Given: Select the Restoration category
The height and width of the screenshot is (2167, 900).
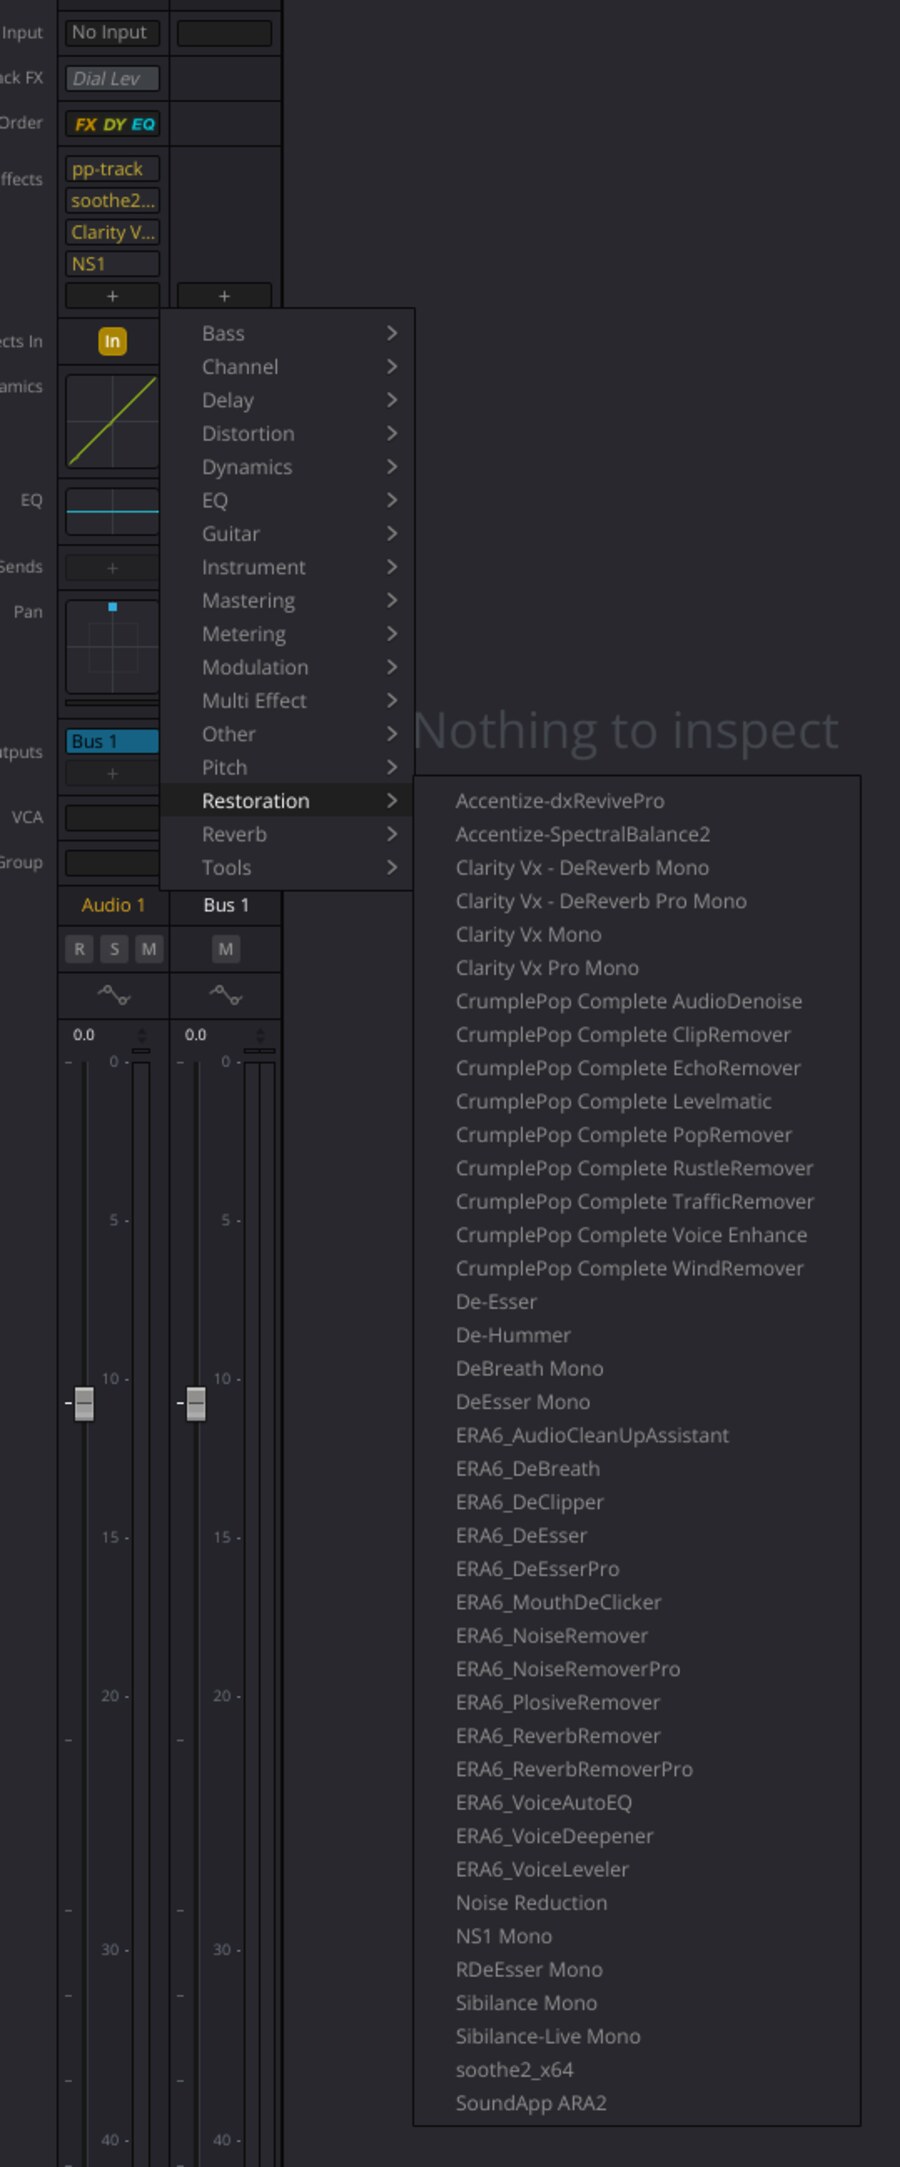Looking at the screenshot, I should point(287,801).
